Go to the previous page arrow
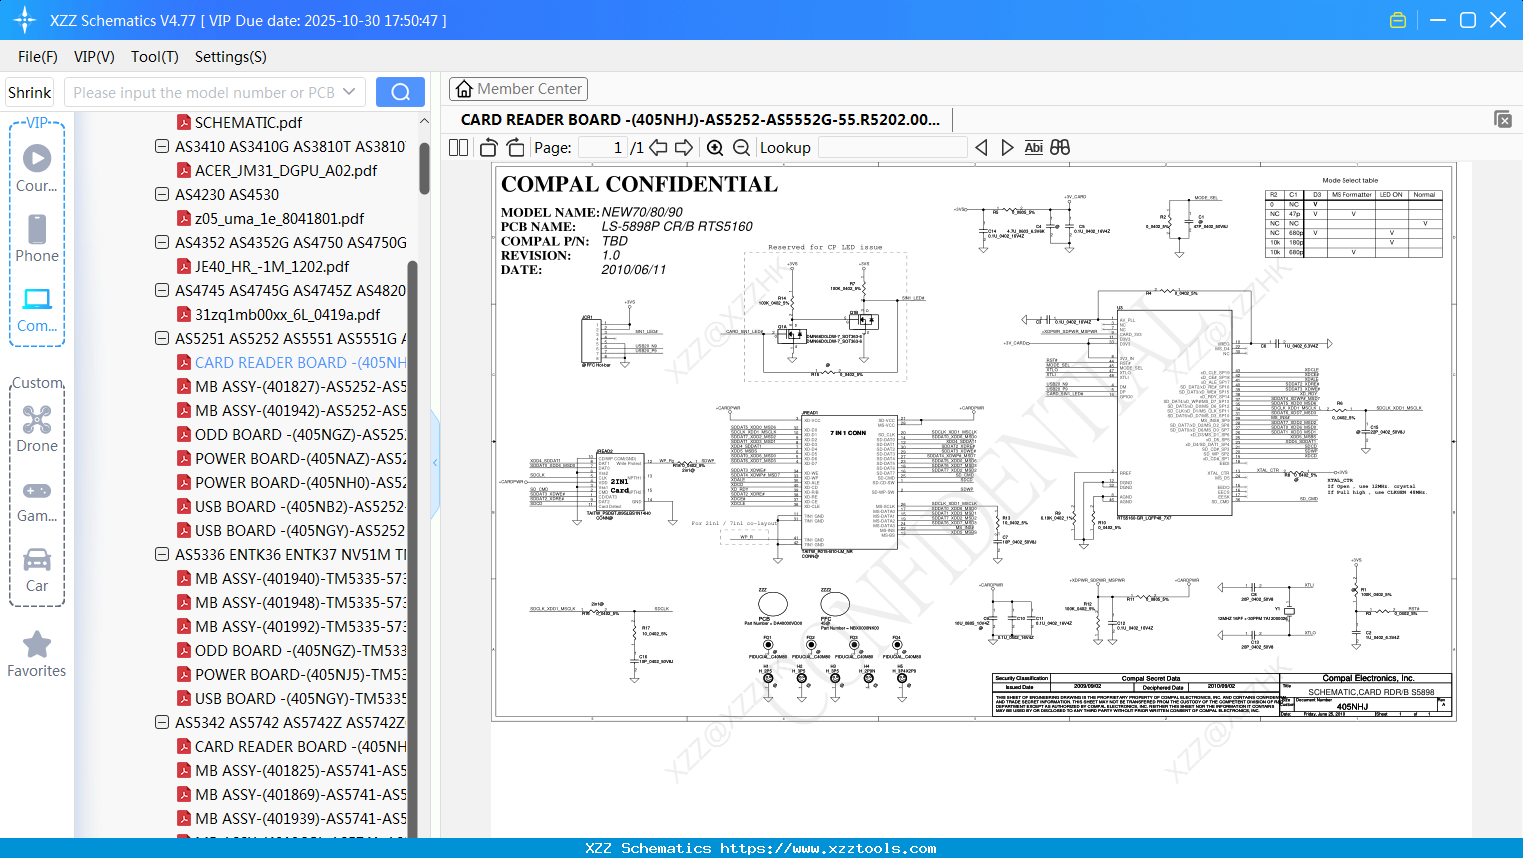This screenshot has height=858, width=1523. click(x=658, y=147)
